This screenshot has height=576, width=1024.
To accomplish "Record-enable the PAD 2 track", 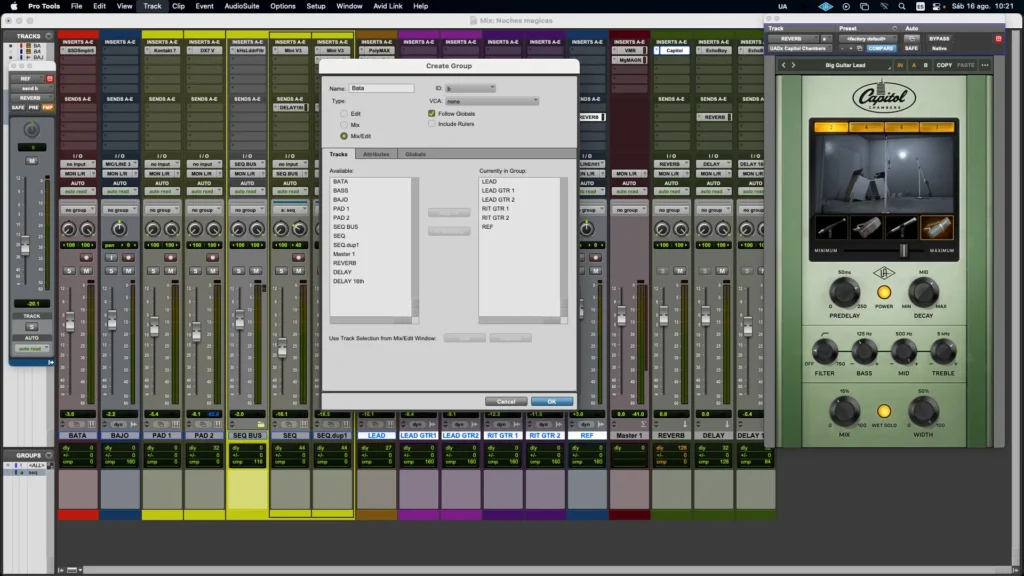I will click(212, 257).
